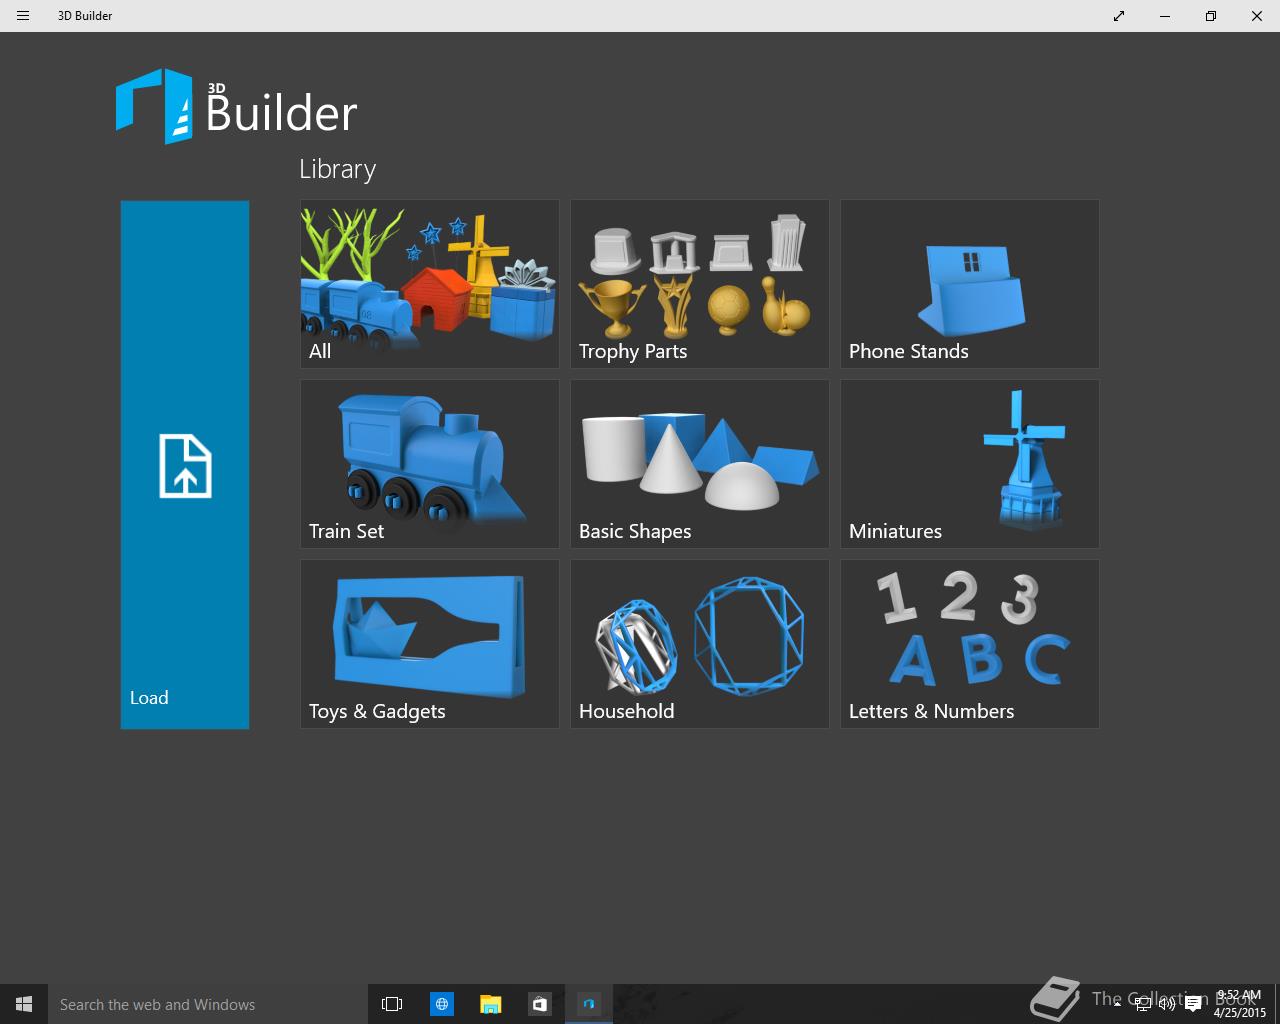
Task: Open the Train Set category
Action: point(430,464)
